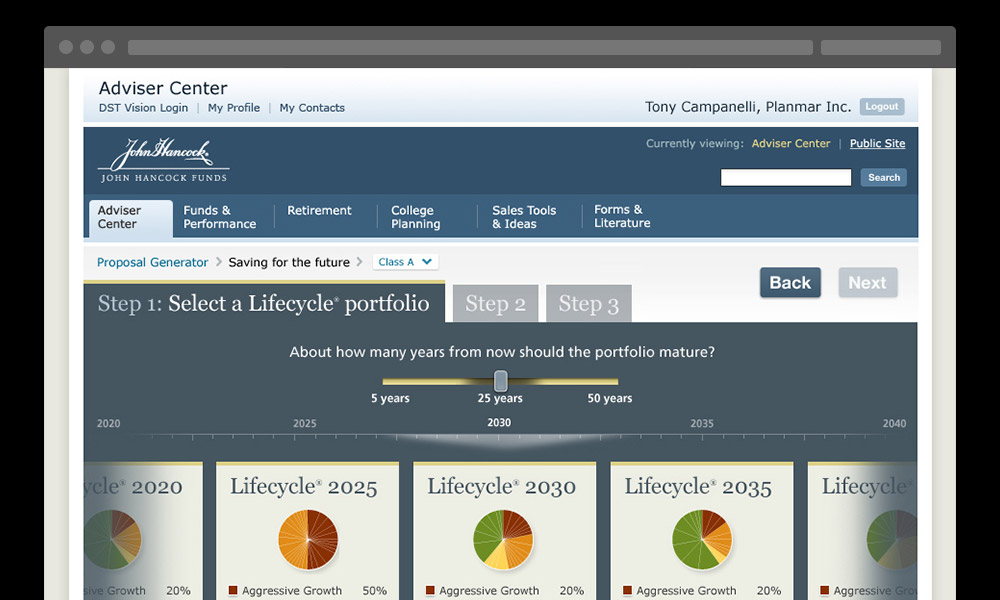
Task: Jump to 2020 on the timeline
Action: 108,423
